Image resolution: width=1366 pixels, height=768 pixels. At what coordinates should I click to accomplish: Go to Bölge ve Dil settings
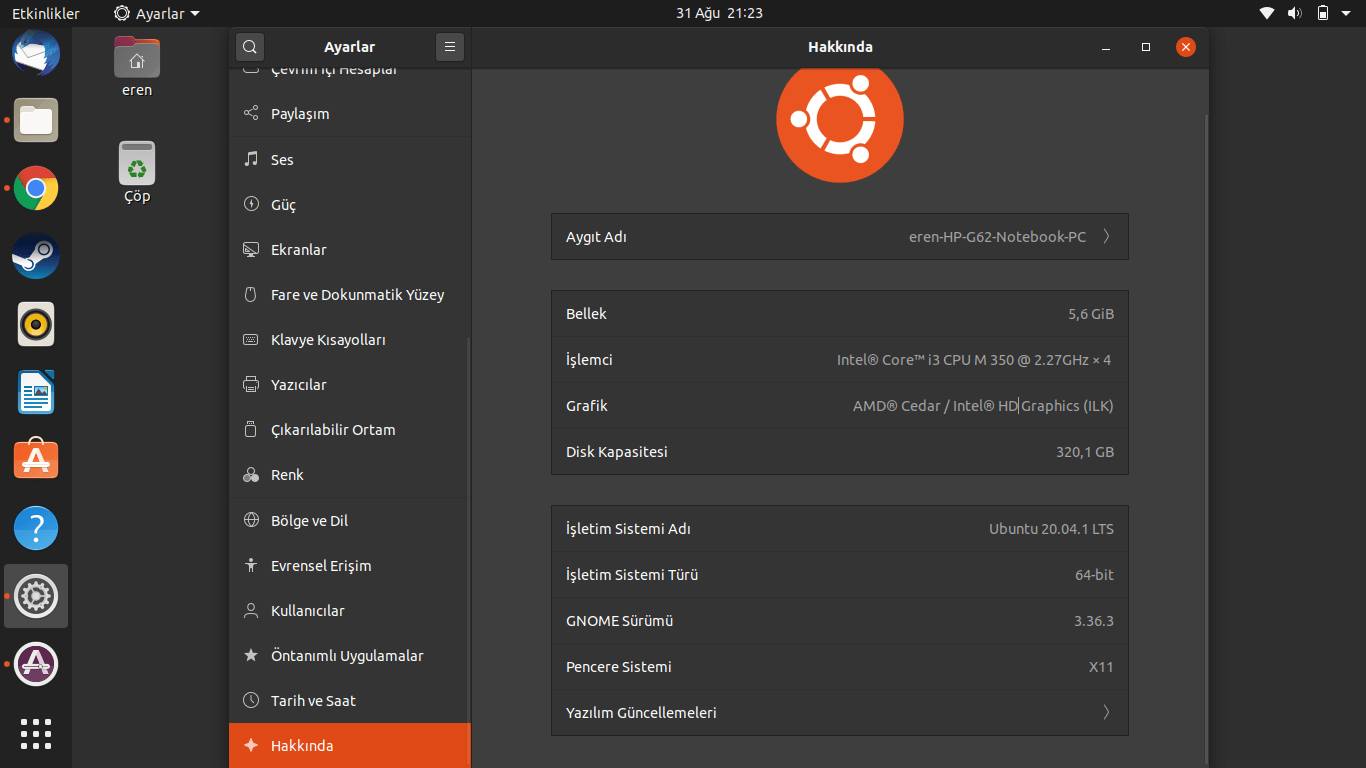(x=350, y=521)
